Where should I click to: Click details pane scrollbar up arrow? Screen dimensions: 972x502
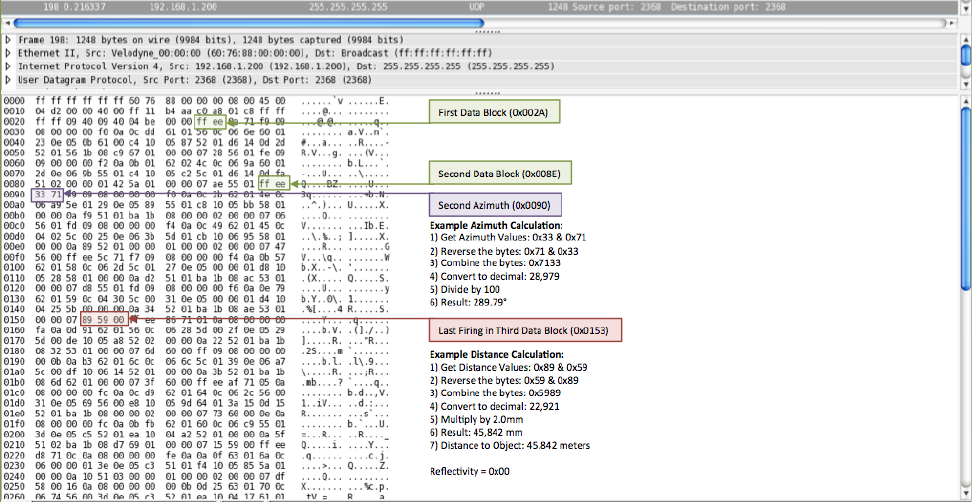click(x=965, y=39)
